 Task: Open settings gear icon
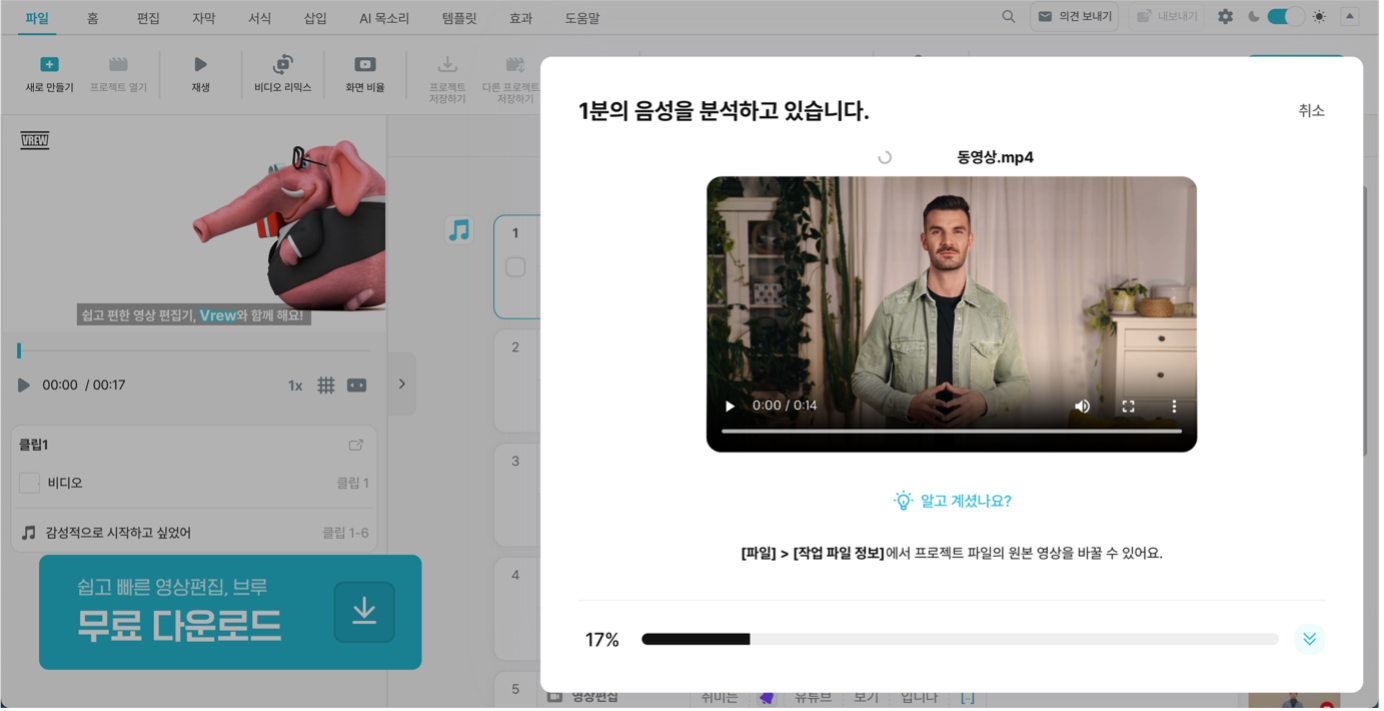[x=1225, y=16]
